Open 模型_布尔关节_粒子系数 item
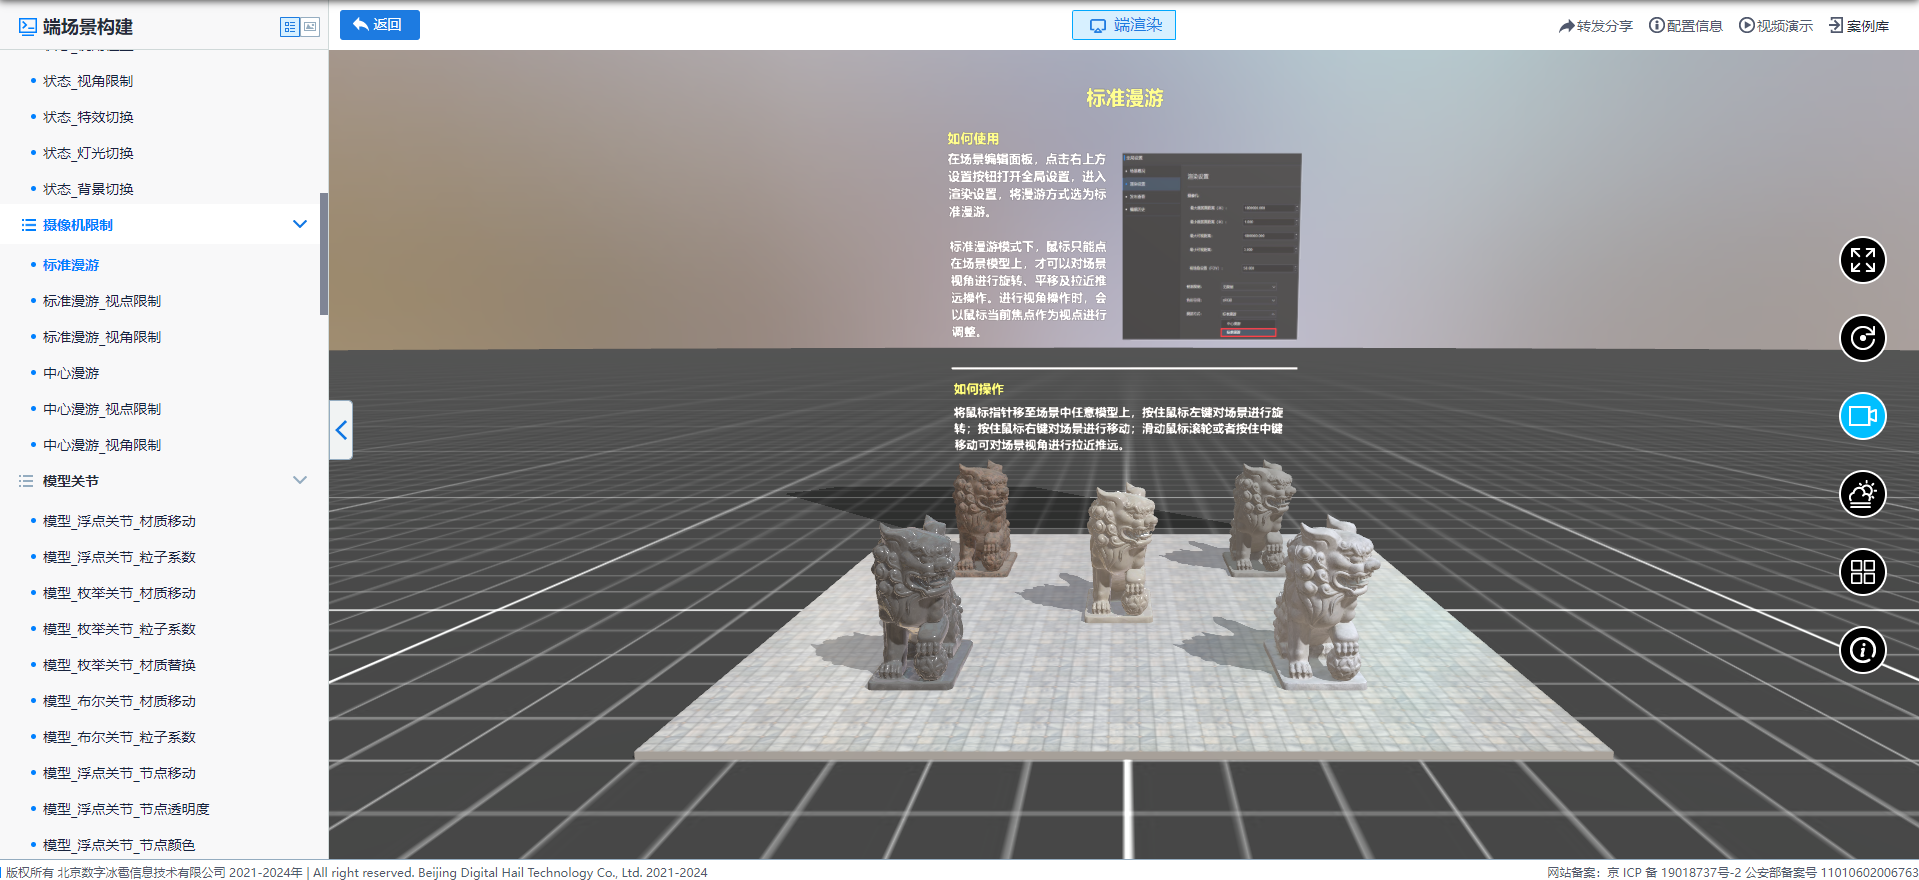This screenshot has width=1919, height=880. coord(119,737)
